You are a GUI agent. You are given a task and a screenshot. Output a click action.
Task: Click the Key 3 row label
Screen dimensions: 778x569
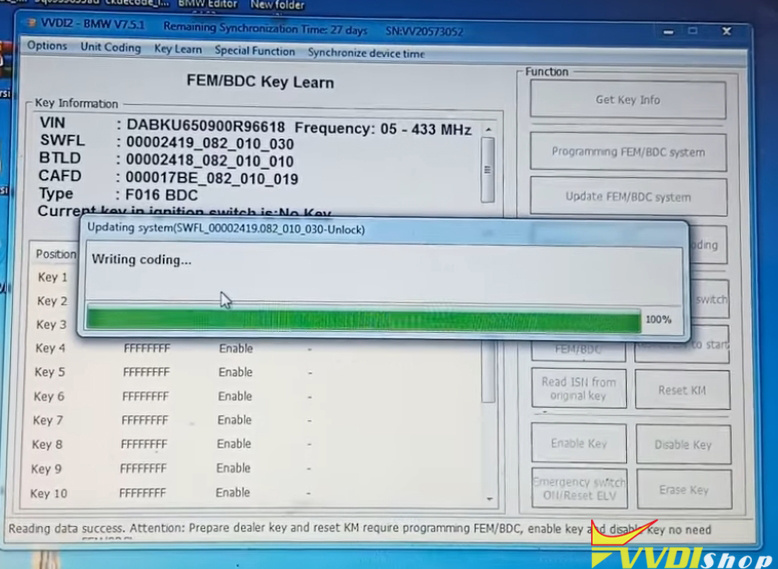tap(51, 324)
